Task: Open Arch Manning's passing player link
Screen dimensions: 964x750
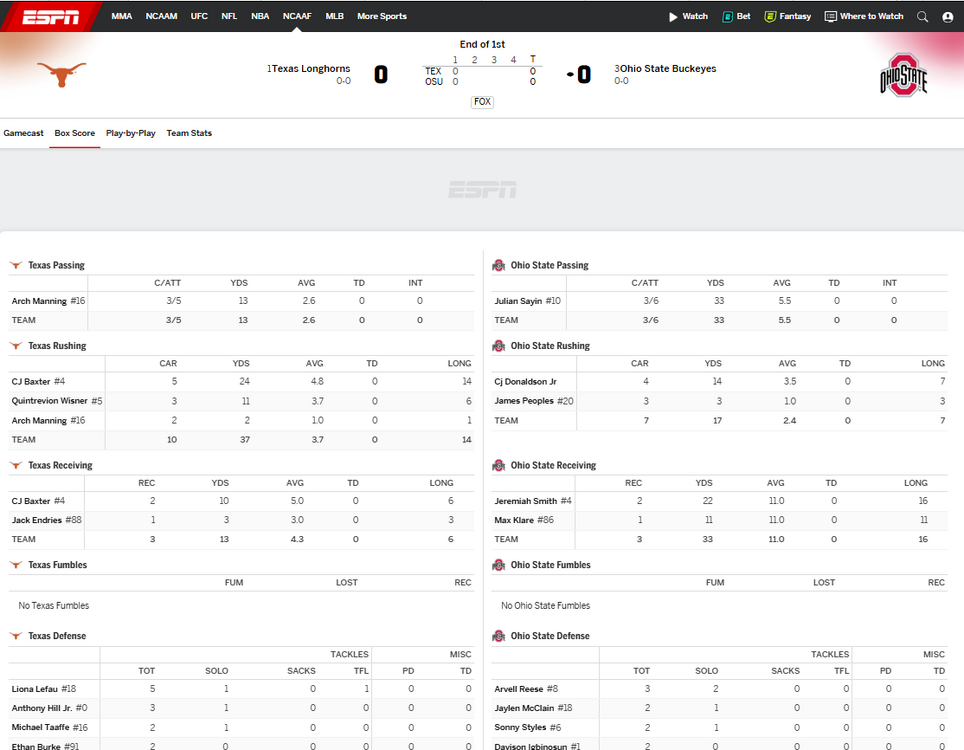Action: click(x=39, y=301)
